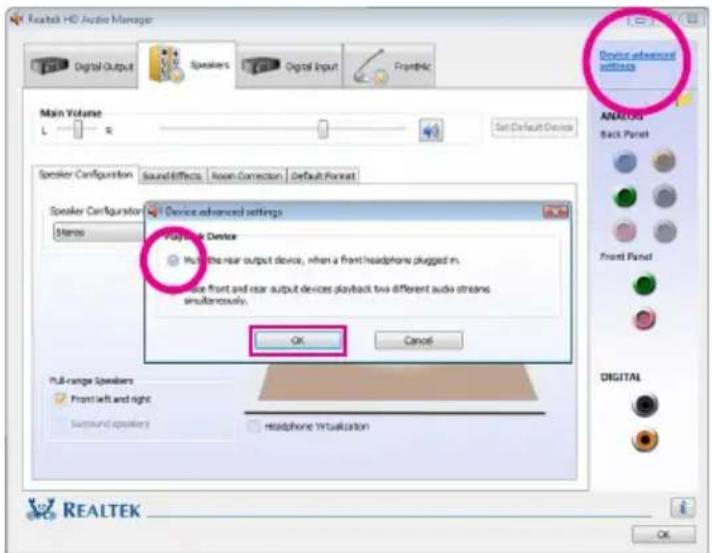
Task: Switch to the Speakers tab
Action: point(188,65)
